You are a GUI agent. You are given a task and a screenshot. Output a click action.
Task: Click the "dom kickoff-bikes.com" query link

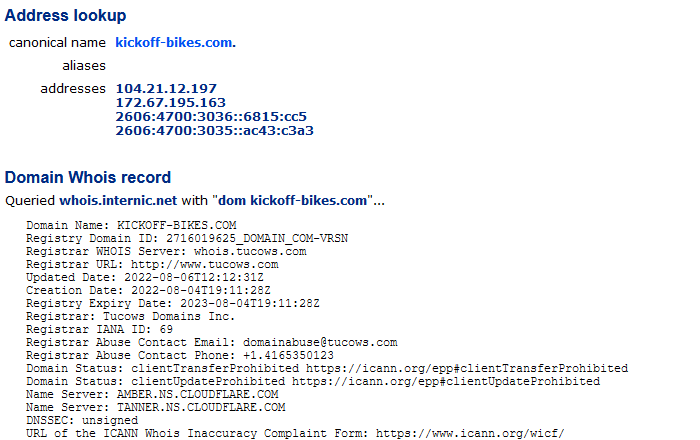tap(292, 200)
